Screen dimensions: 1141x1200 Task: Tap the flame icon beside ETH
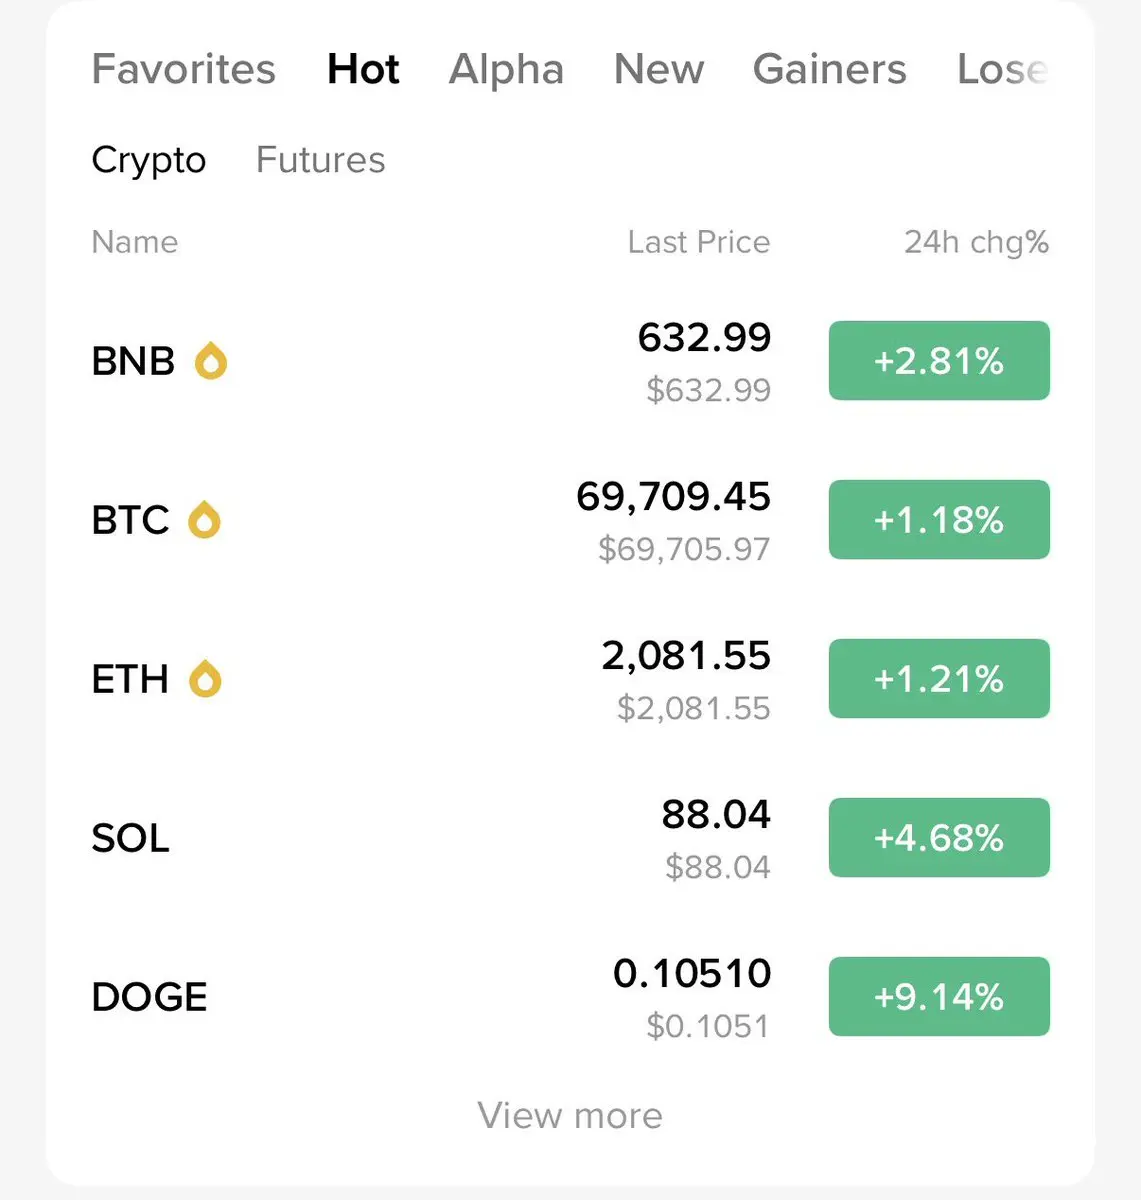[205, 679]
